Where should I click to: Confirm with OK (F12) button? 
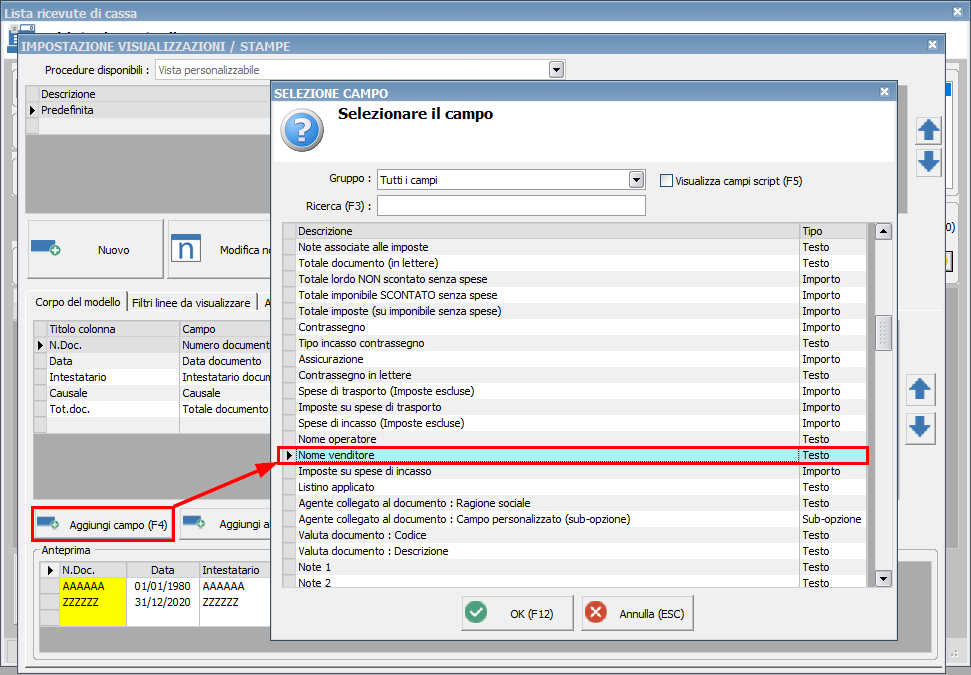pos(517,613)
